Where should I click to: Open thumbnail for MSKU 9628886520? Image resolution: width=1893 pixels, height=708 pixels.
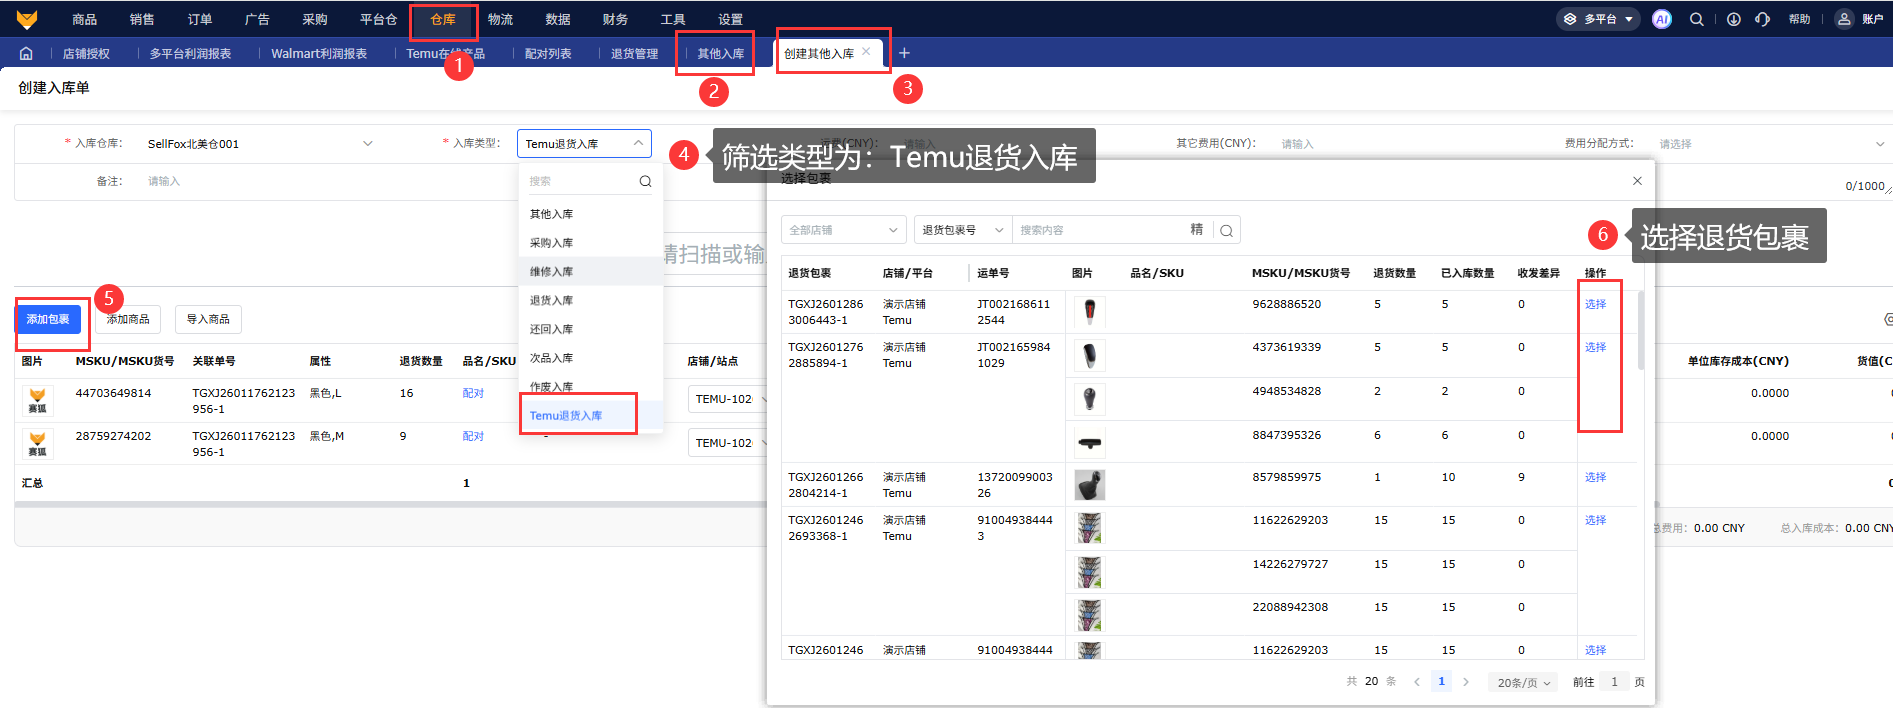[1090, 312]
